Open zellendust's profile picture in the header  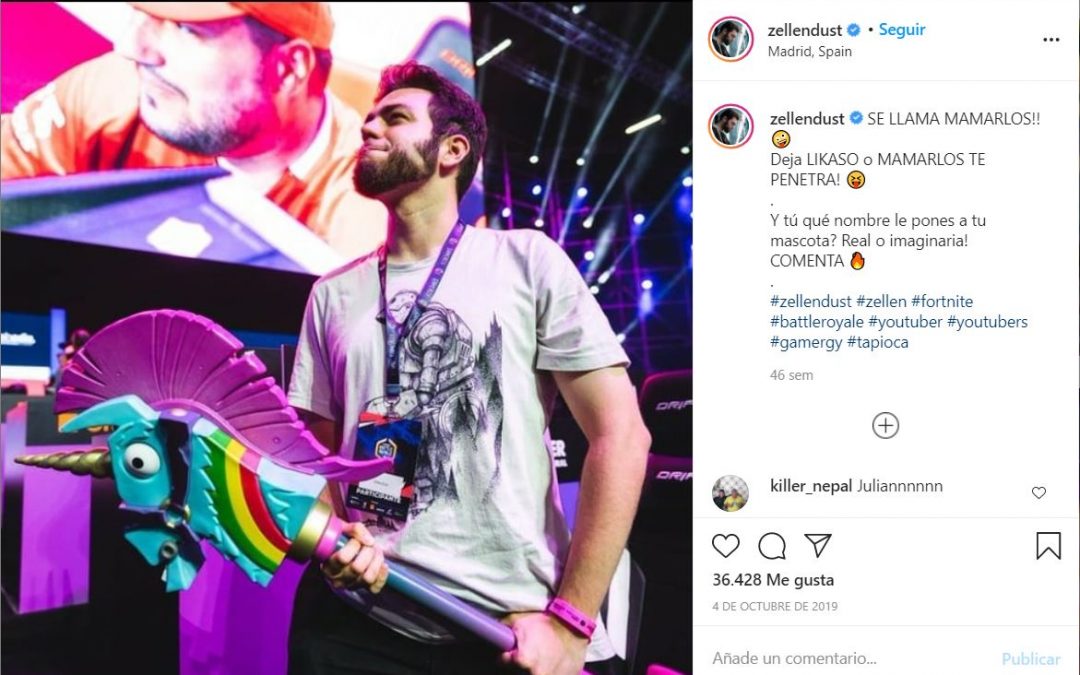(x=730, y=40)
